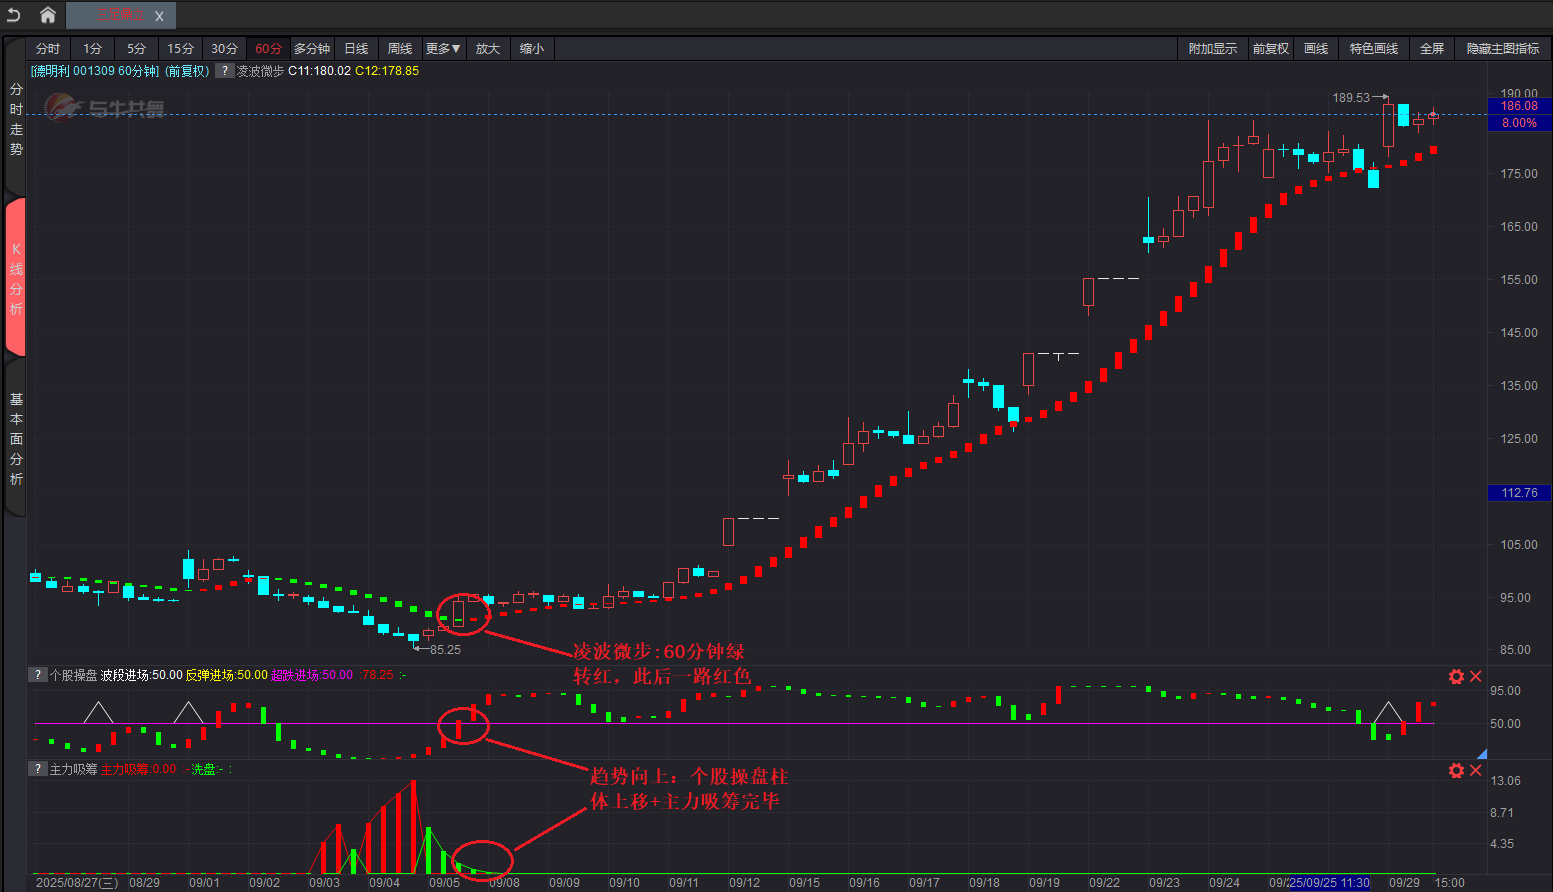This screenshot has width=1553, height=892.
Task: Open settings gear for 个股操盘 panel
Action: click(1456, 677)
